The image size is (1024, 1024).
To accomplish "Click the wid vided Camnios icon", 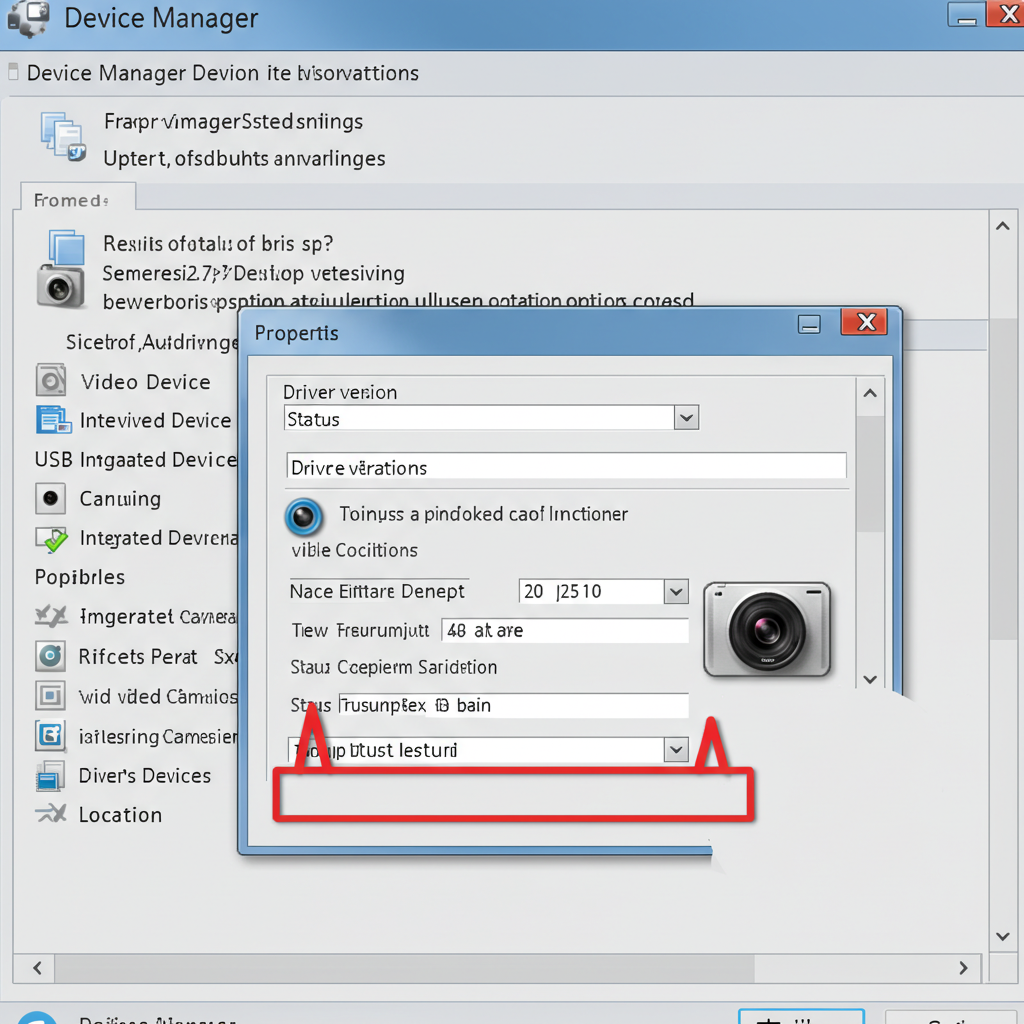I will click(x=50, y=696).
